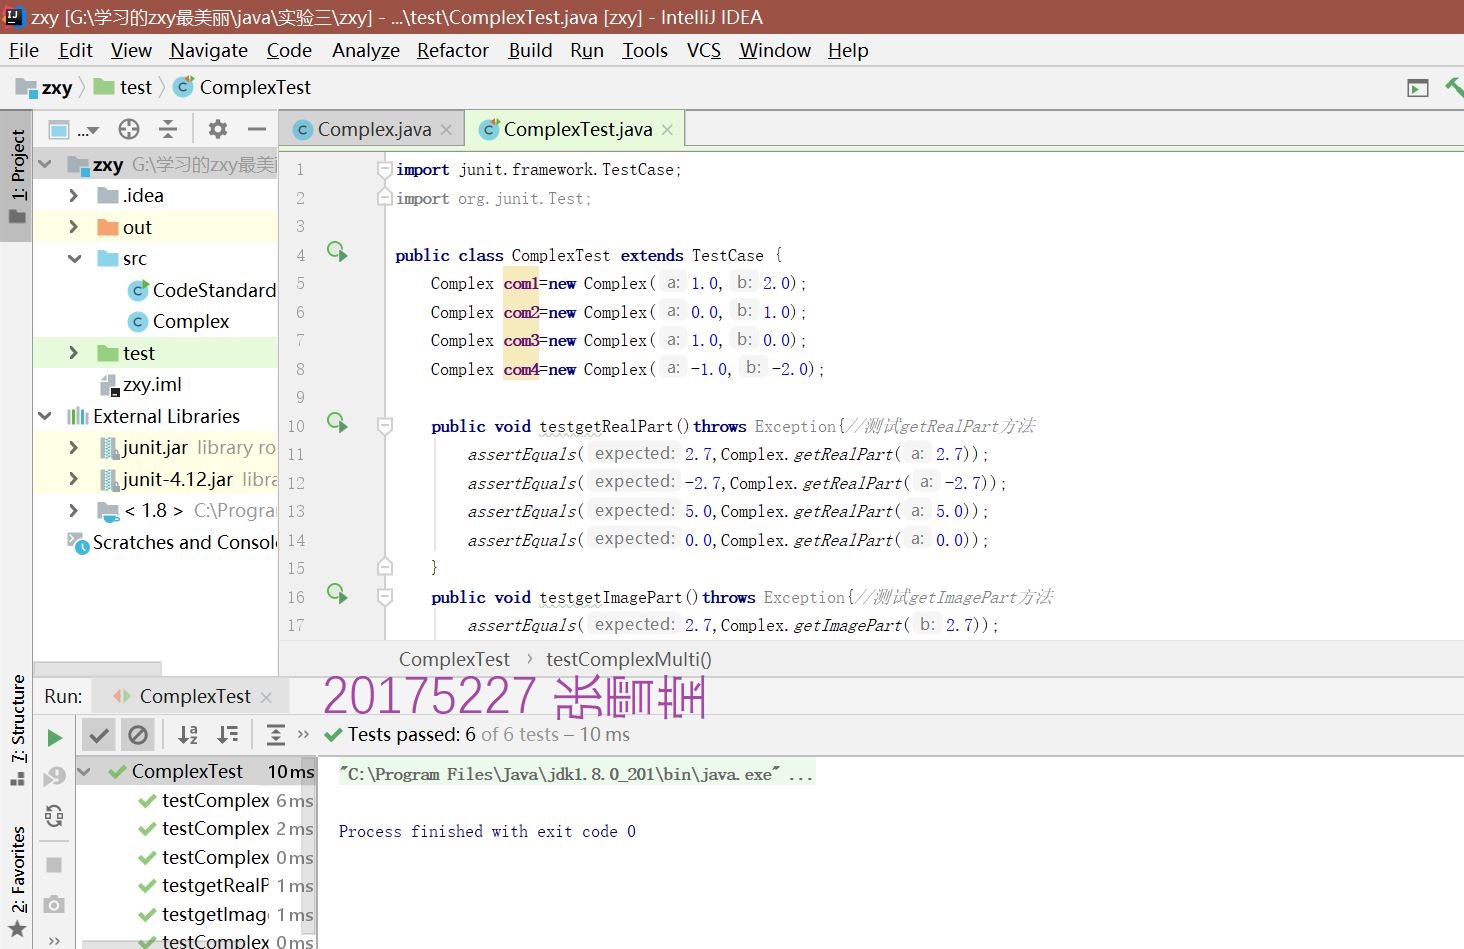This screenshot has height=949, width=1464.
Task: Open Project panel settings gear
Action: tap(218, 129)
